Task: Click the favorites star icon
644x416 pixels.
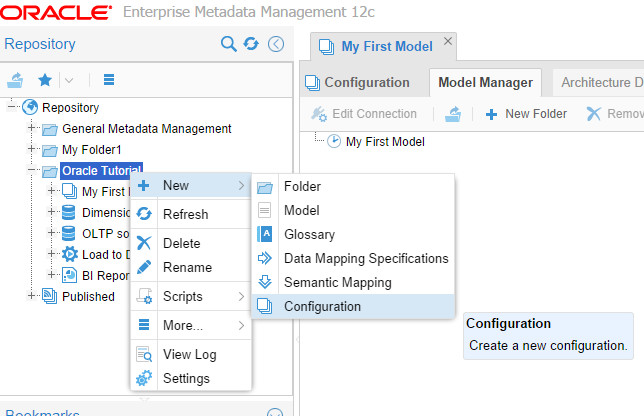Action: pyautogui.click(x=45, y=80)
